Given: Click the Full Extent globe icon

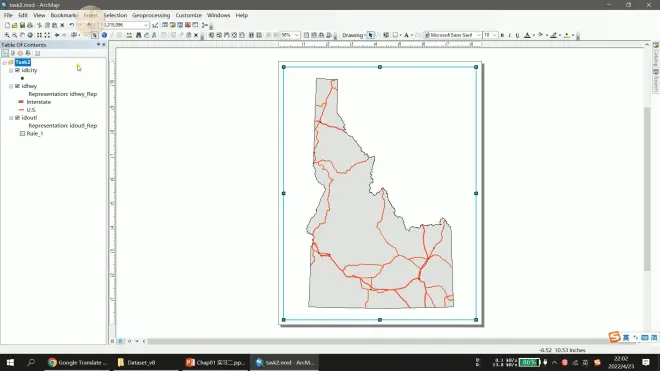Looking at the screenshot, I should point(30,35).
